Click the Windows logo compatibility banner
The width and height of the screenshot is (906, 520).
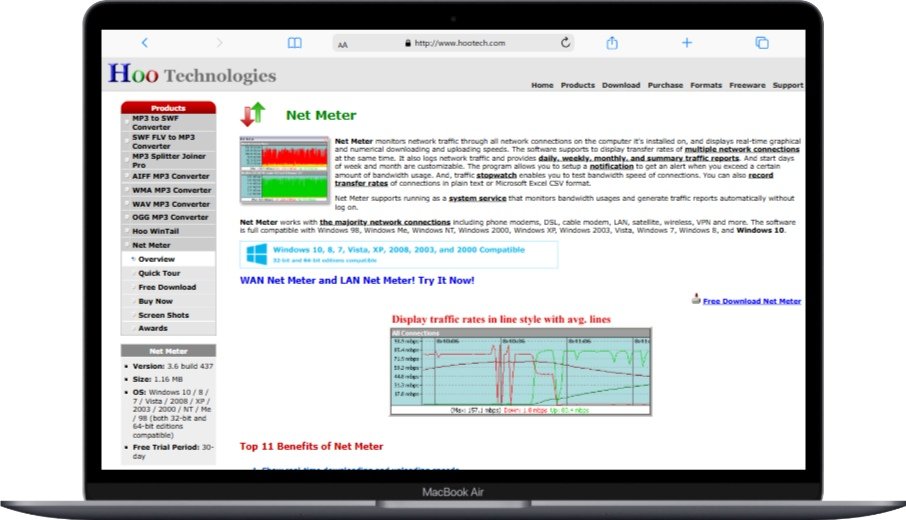(399, 254)
